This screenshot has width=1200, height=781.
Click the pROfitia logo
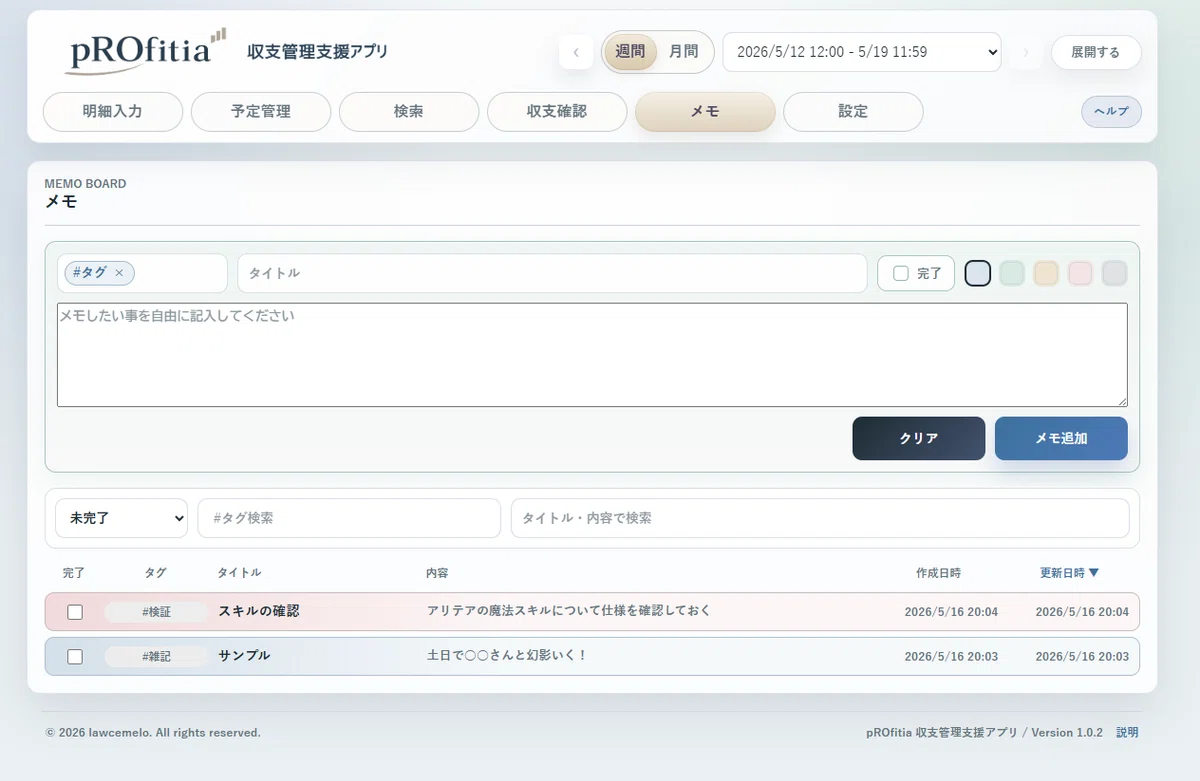pos(146,50)
